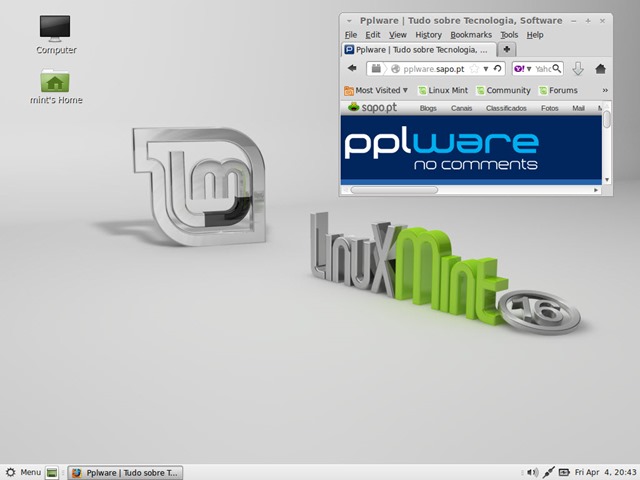Open the window menu arrow in title bar

[349, 21]
